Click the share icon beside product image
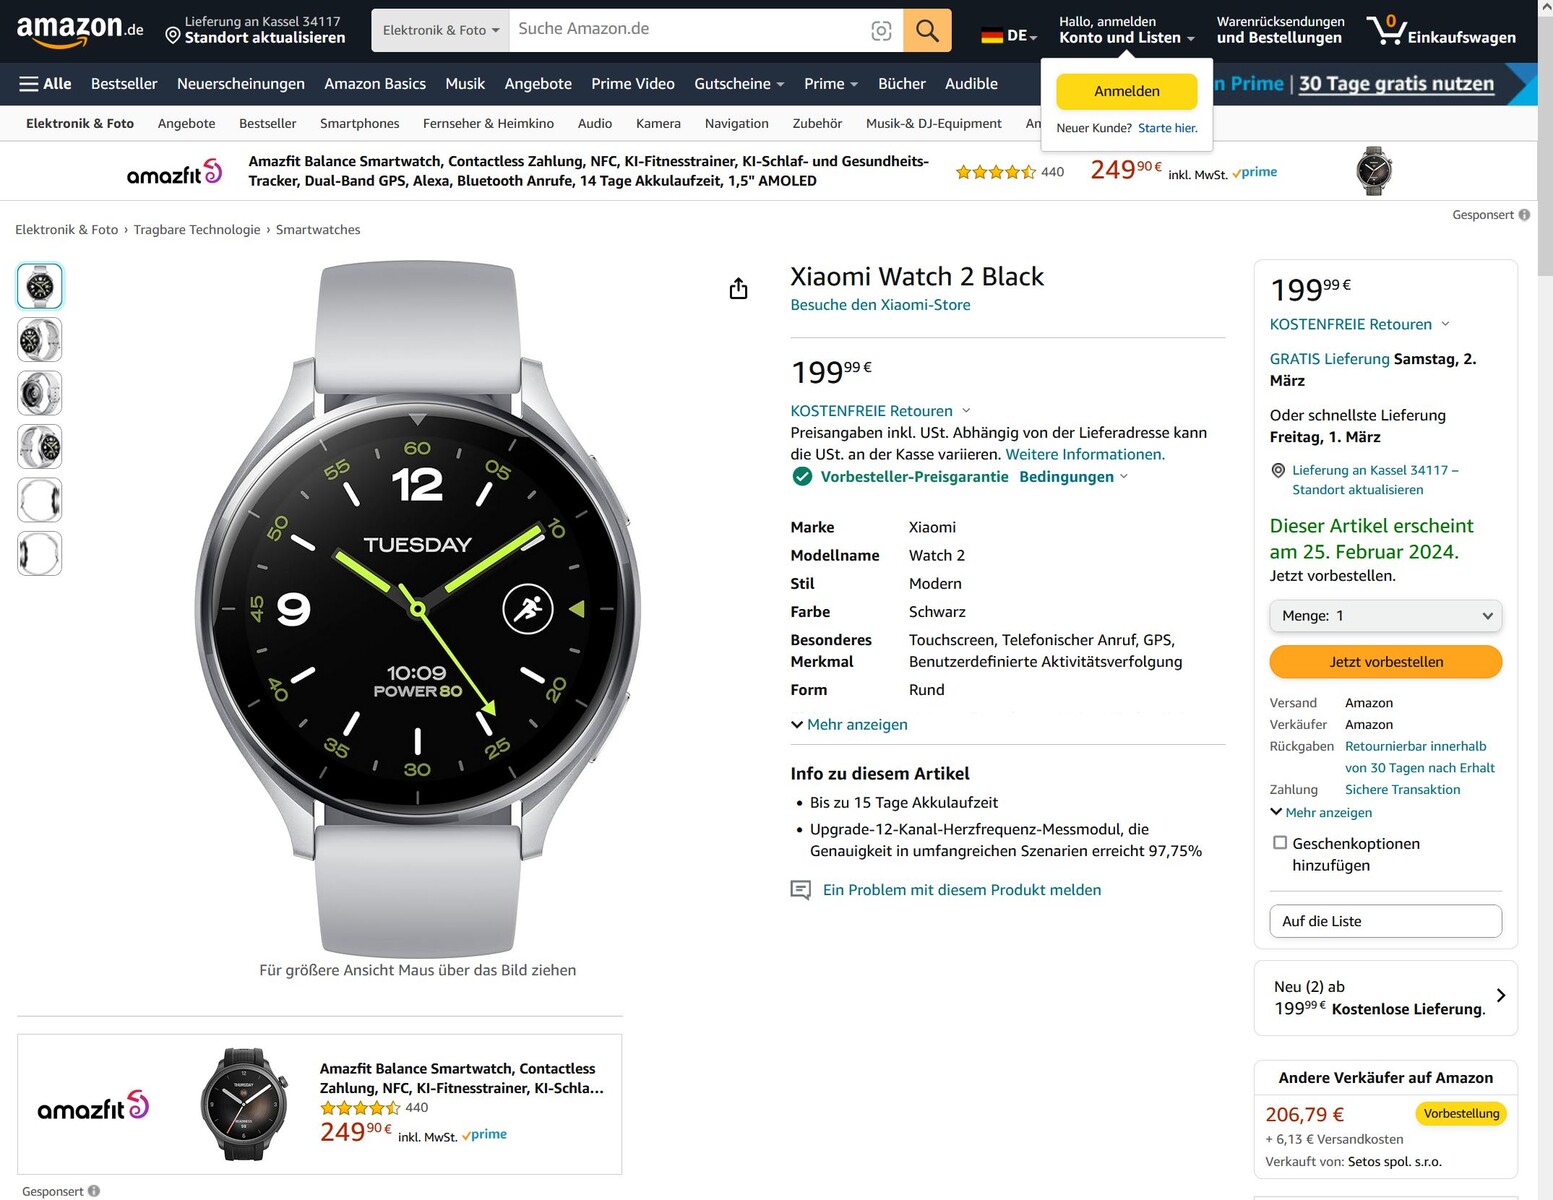This screenshot has height=1200, width=1553. (739, 289)
